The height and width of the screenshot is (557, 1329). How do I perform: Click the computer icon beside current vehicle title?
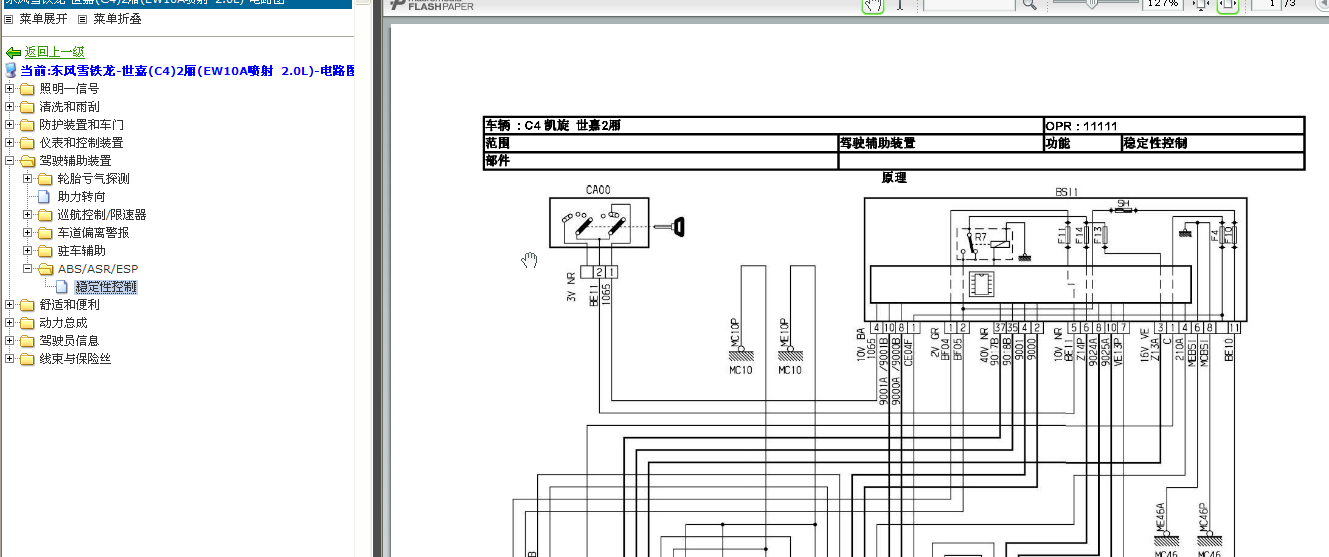click(11, 70)
